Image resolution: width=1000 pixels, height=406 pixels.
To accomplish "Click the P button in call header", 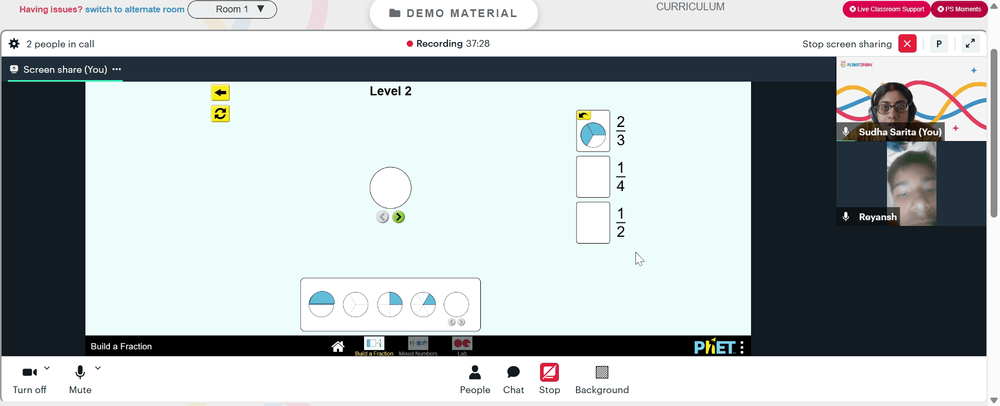I will [x=939, y=43].
